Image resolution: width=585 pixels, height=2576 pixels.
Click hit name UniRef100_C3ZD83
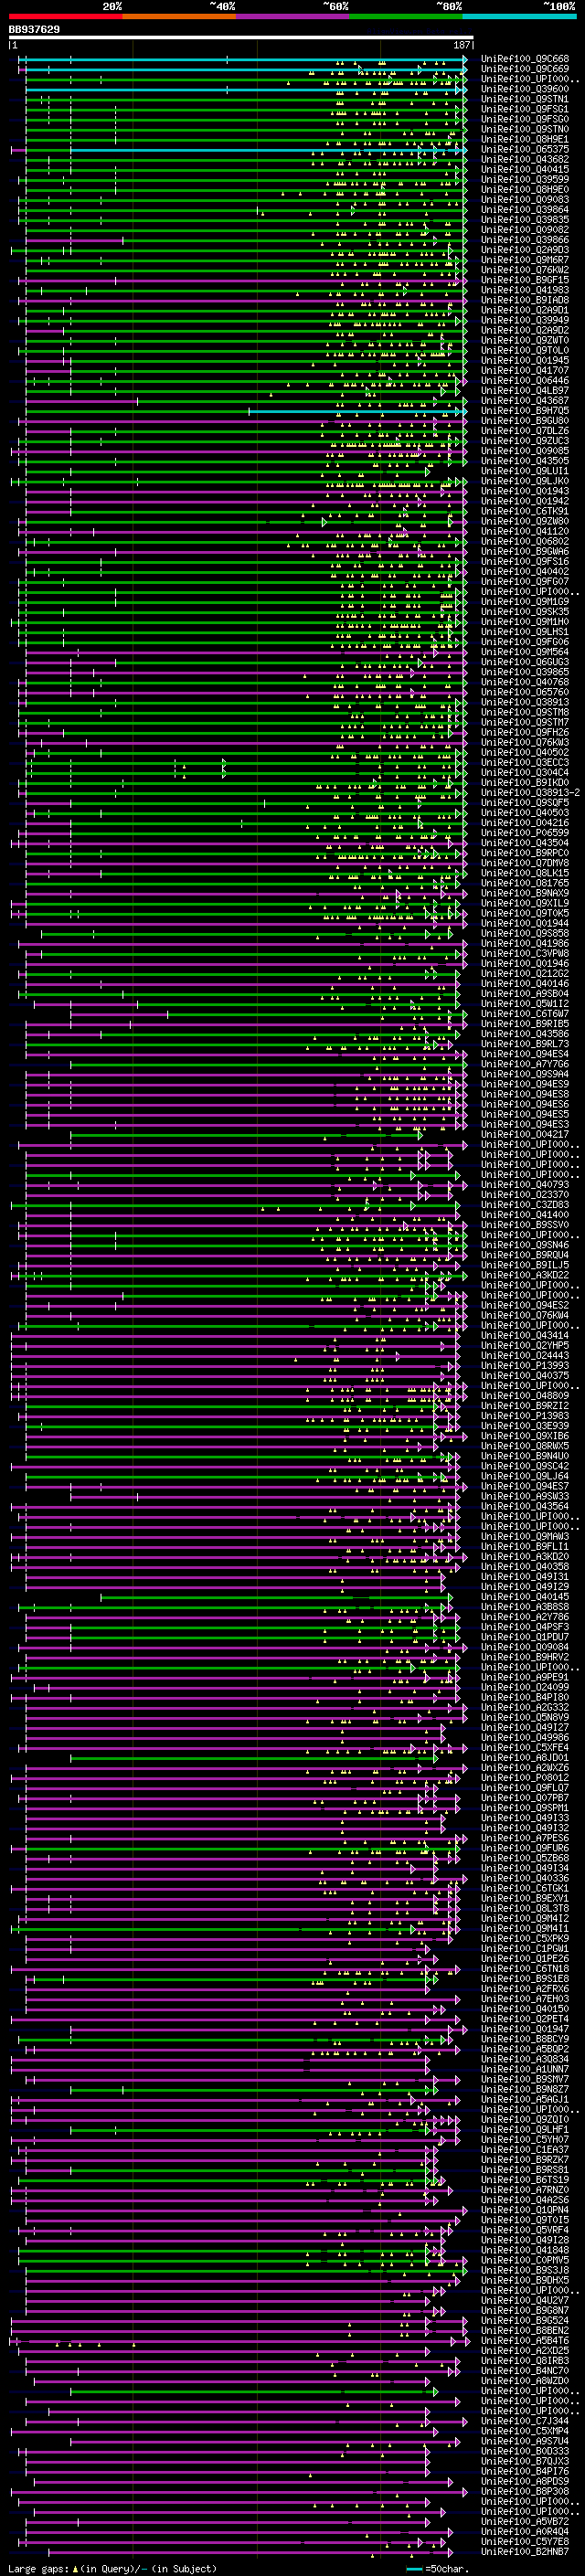coord(525,1205)
